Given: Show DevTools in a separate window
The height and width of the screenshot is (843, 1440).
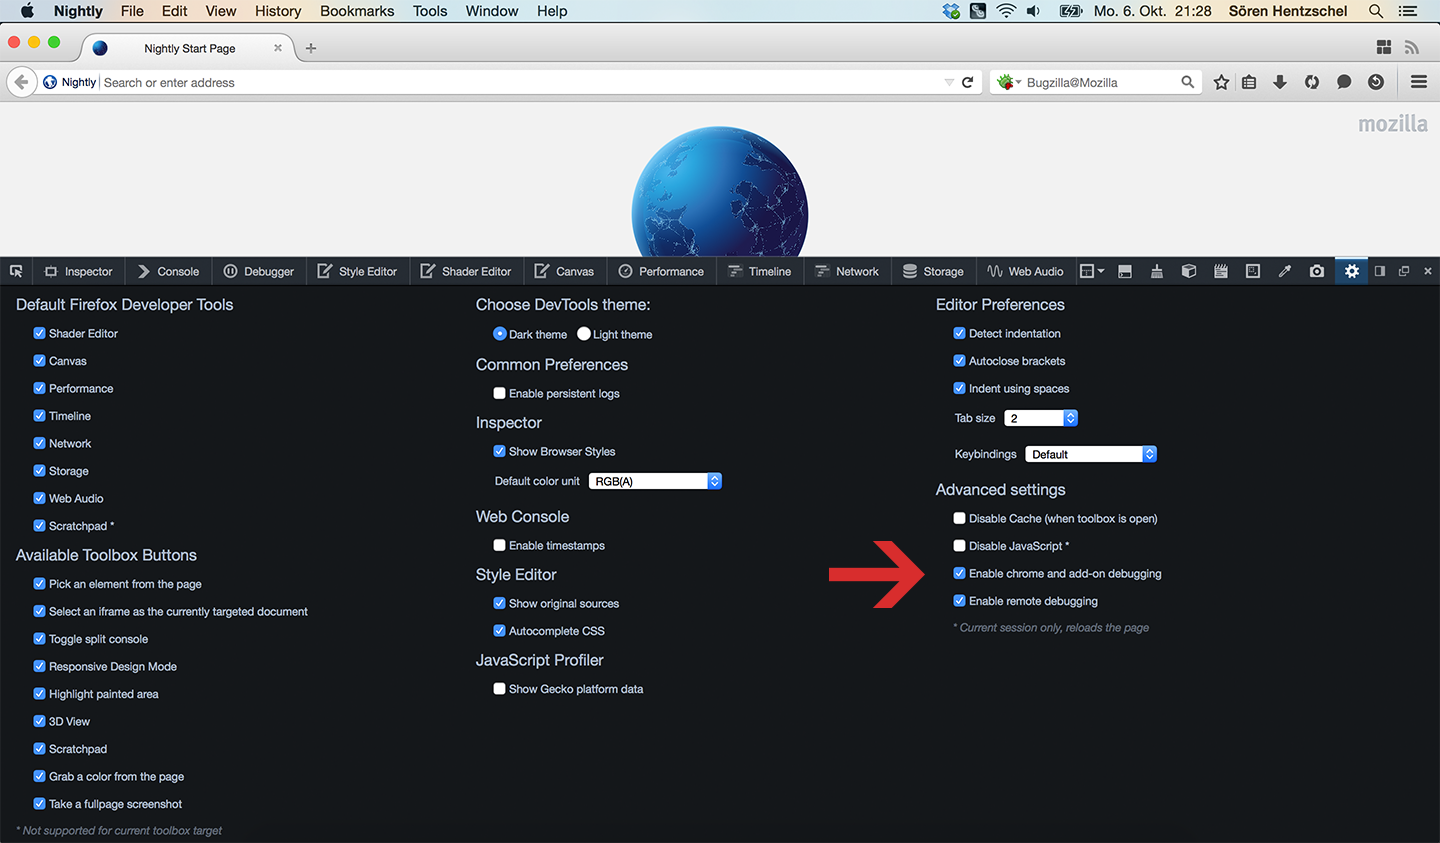Looking at the screenshot, I should [1404, 271].
